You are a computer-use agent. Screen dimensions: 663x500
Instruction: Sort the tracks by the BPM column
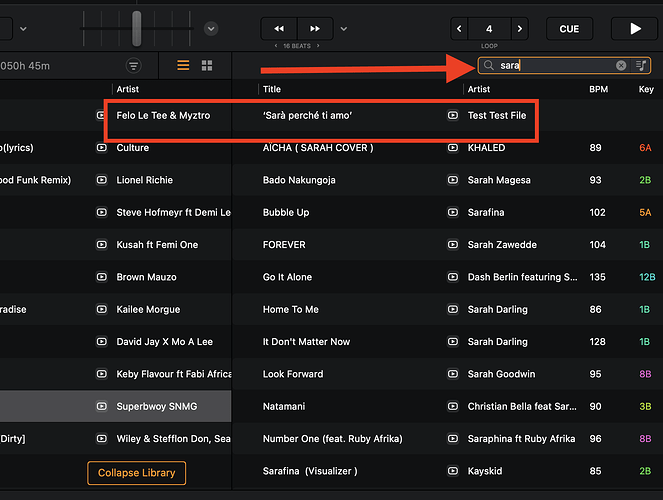598,89
